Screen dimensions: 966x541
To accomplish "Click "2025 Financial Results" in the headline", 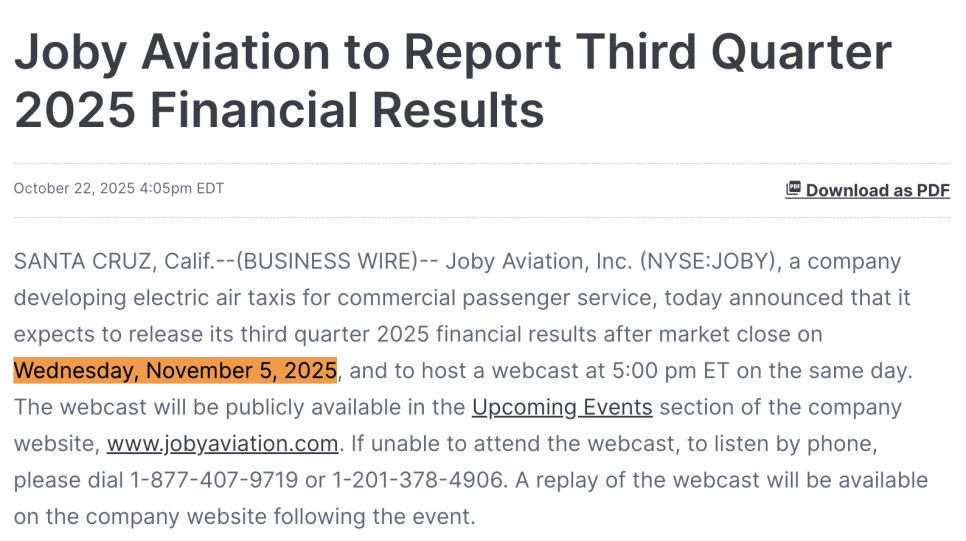I will [x=279, y=109].
